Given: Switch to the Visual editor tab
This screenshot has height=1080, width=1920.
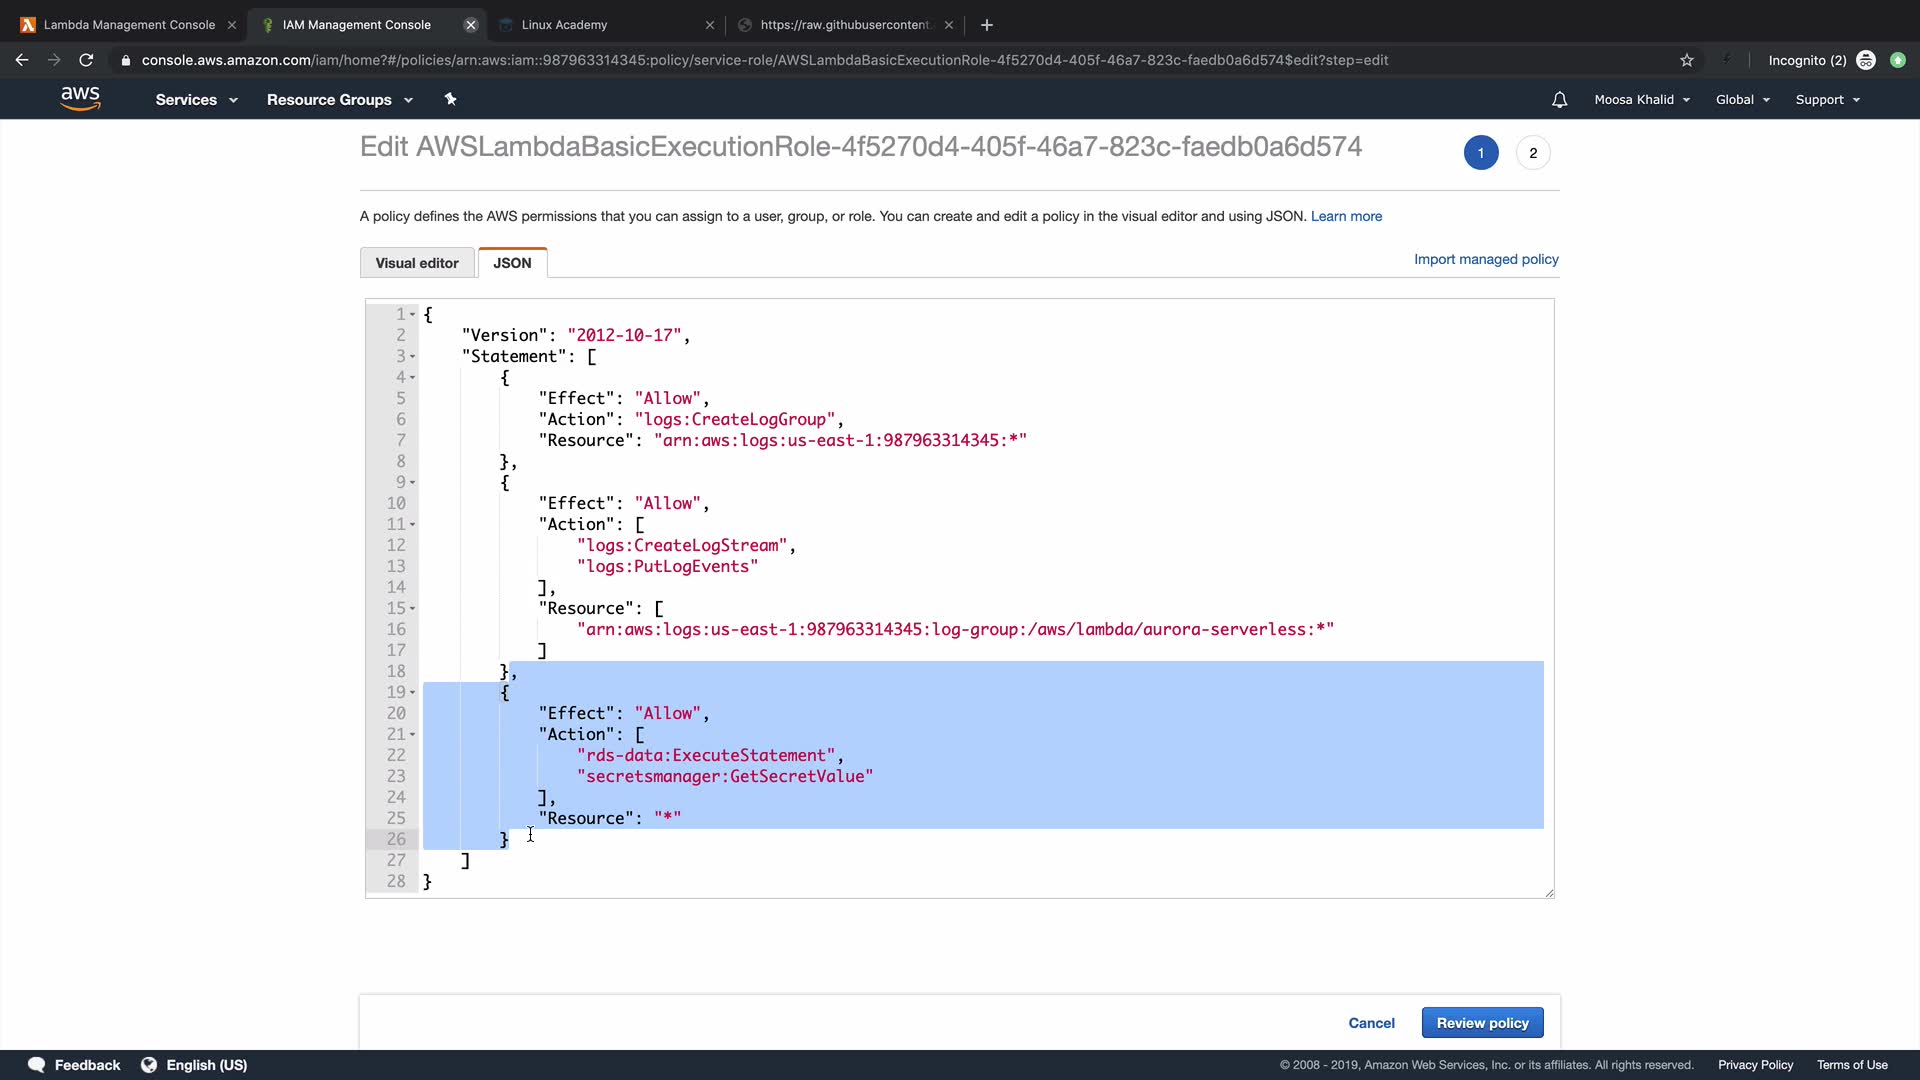Looking at the screenshot, I should (x=417, y=263).
